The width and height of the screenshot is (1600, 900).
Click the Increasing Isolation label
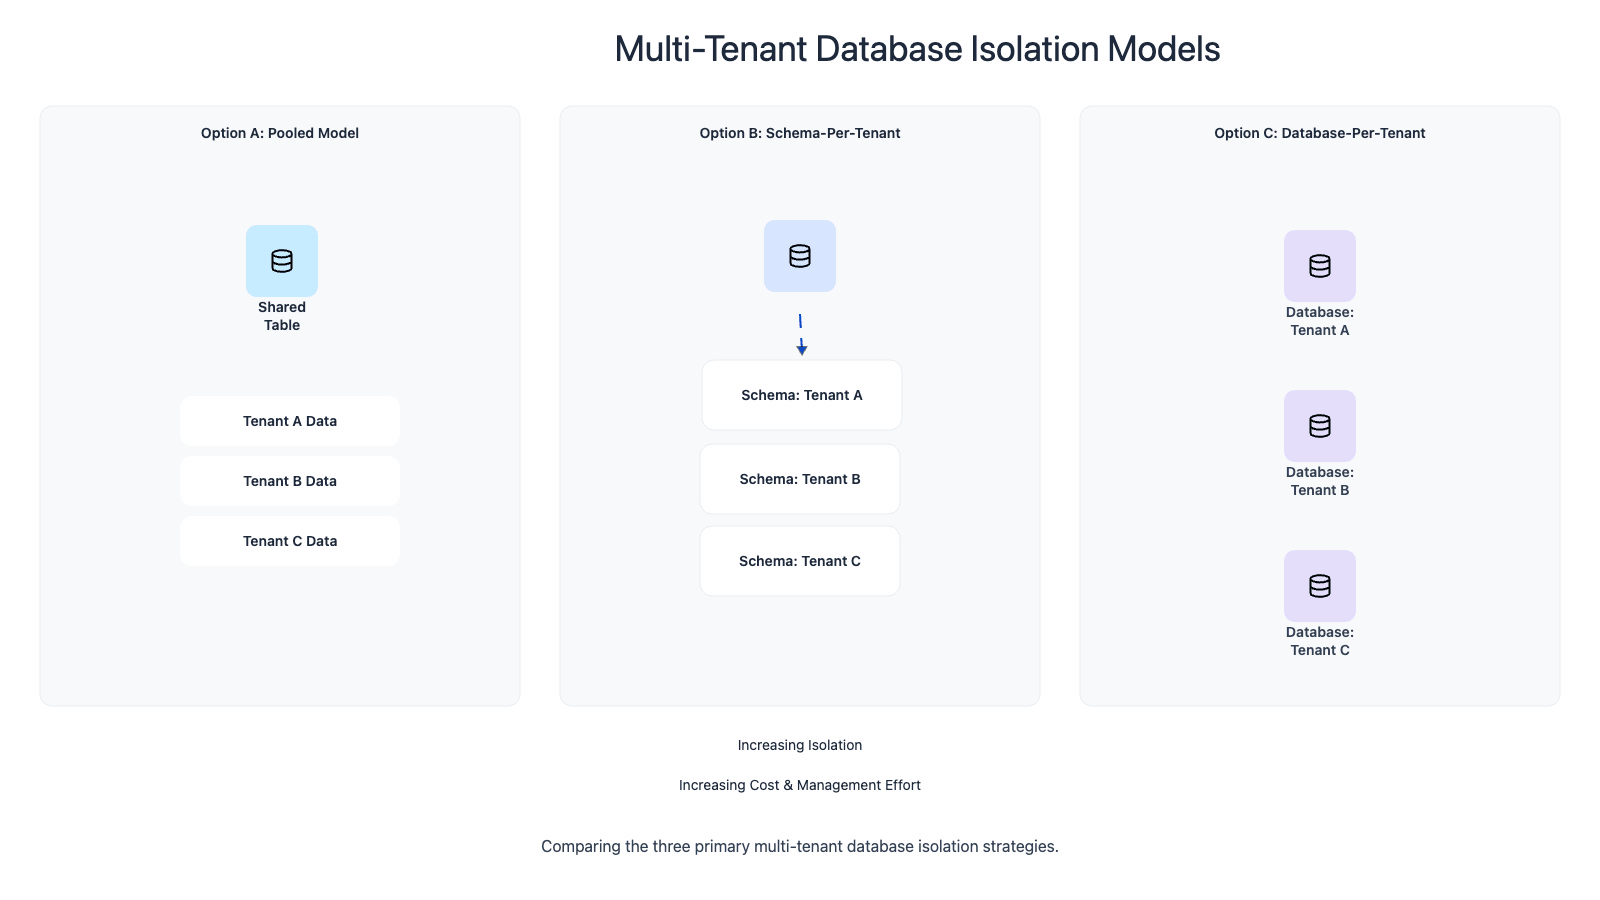pyautogui.click(x=800, y=745)
